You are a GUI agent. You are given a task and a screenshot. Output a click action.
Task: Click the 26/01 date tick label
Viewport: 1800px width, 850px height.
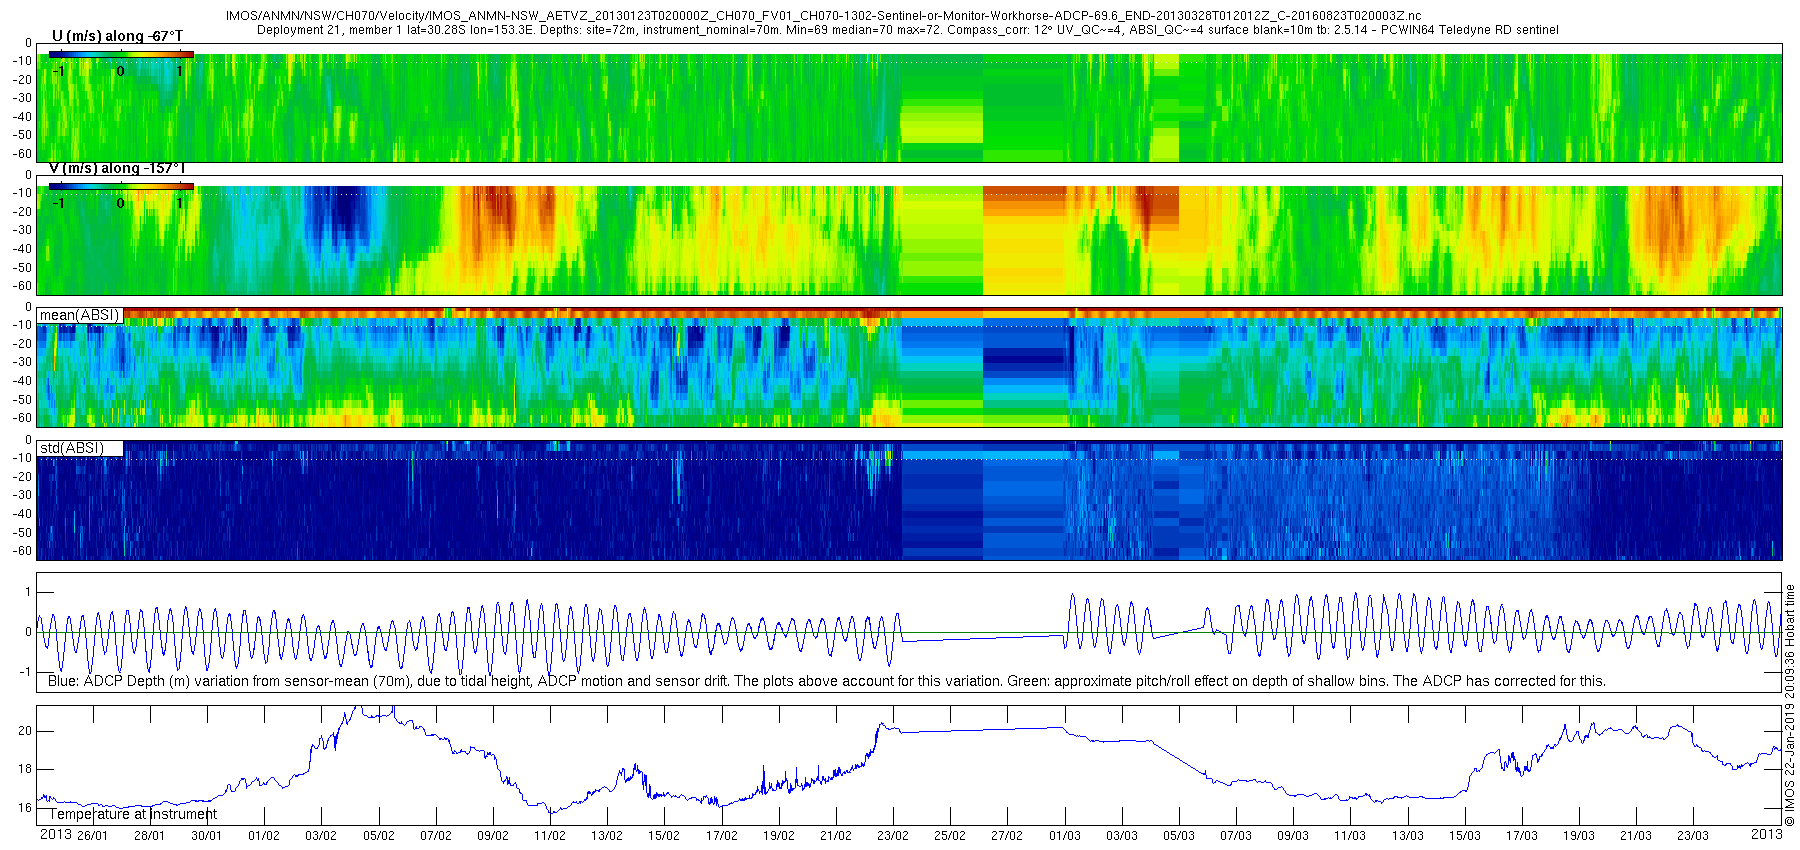coord(92,836)
